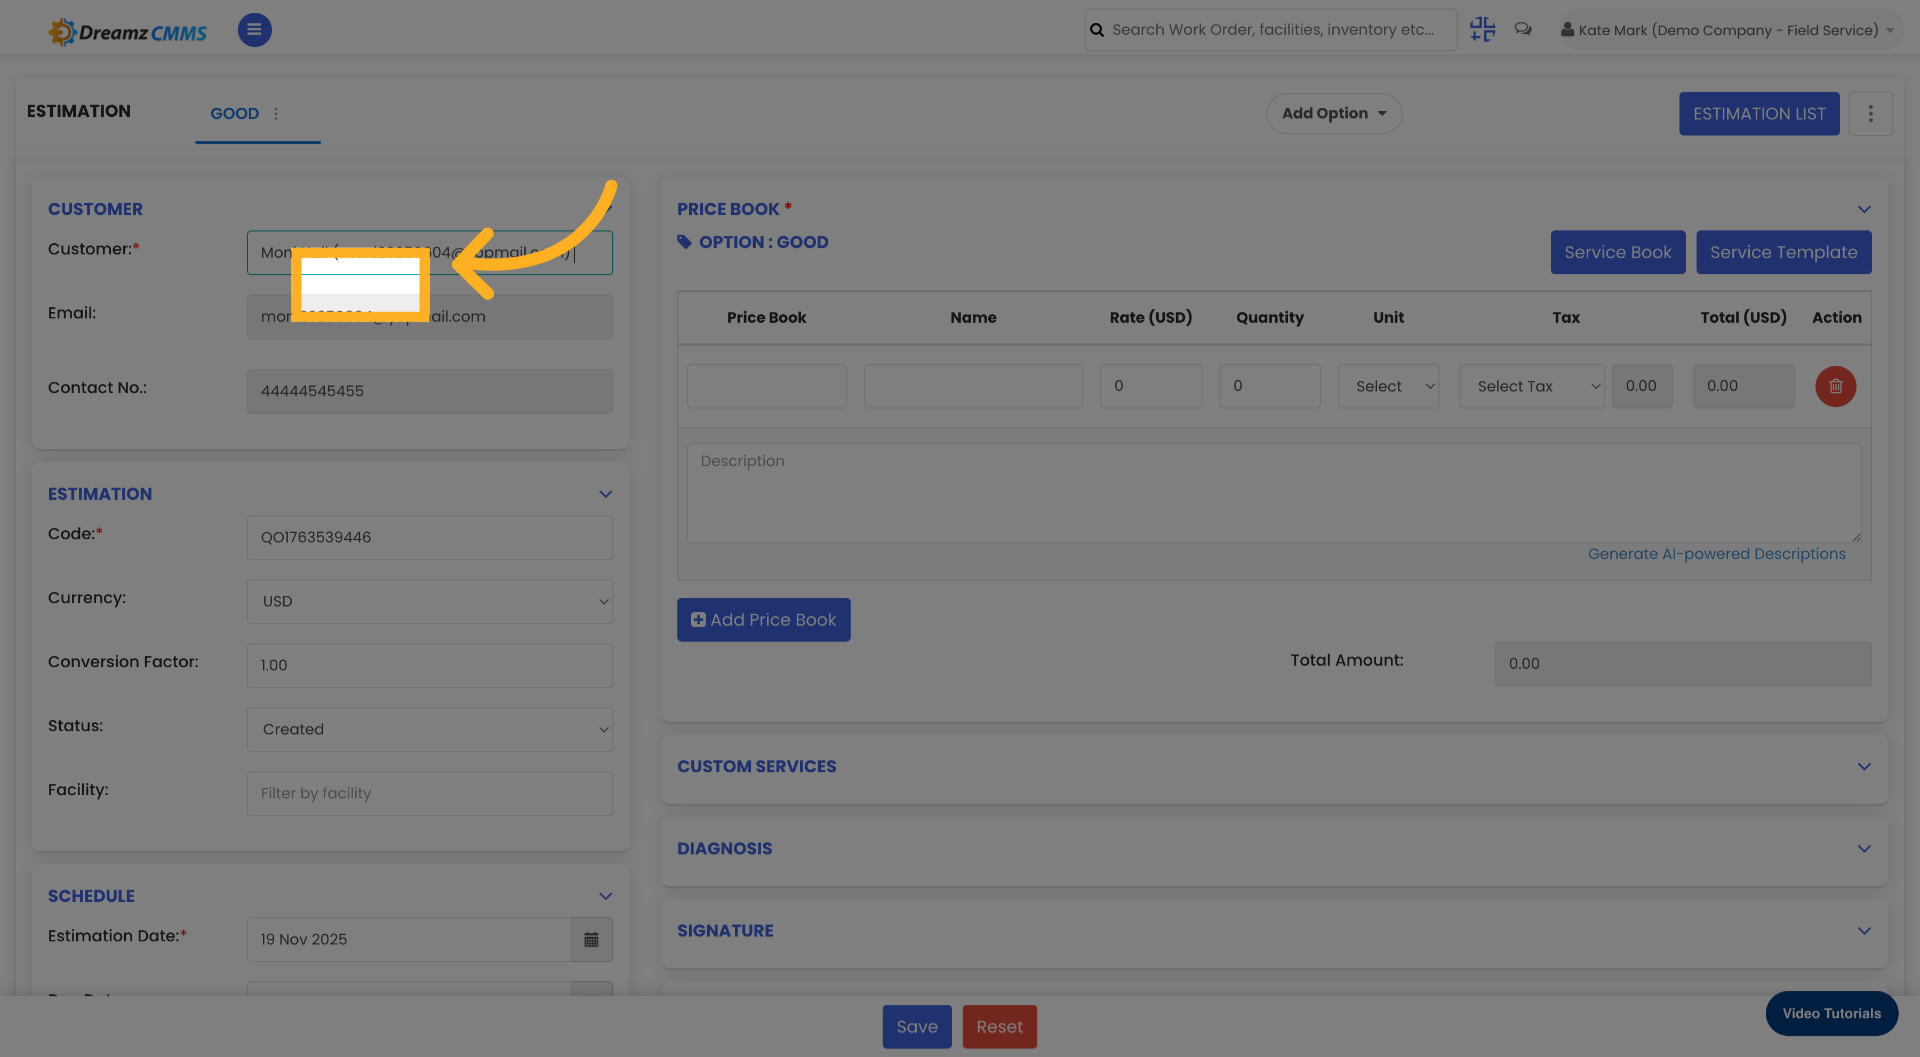Collapse the Estimation section chevron

click(605, 493)
